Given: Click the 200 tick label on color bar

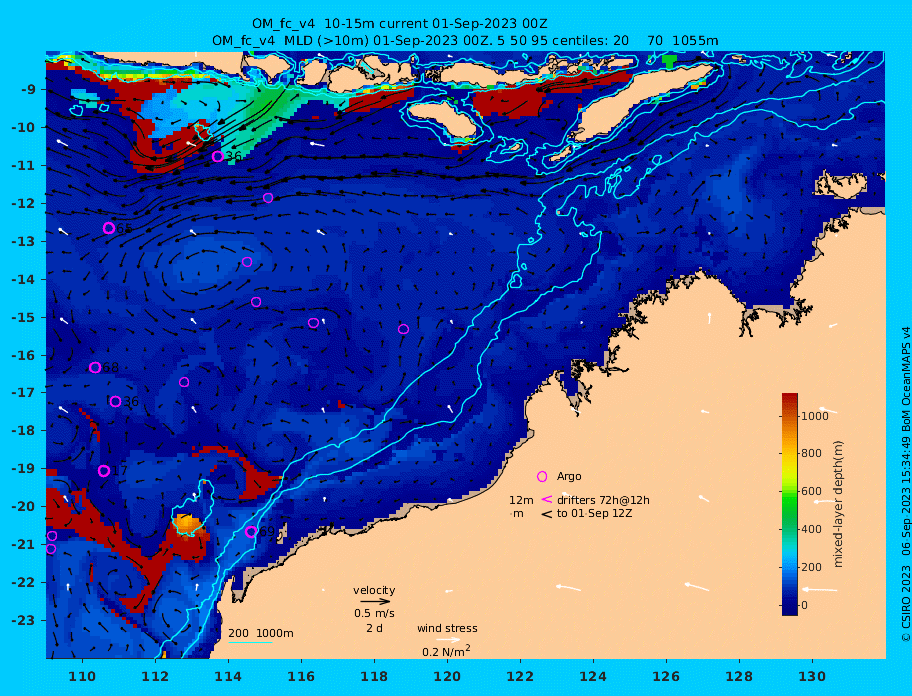Looking at the screenshot, I should click(x=811, y=567).
